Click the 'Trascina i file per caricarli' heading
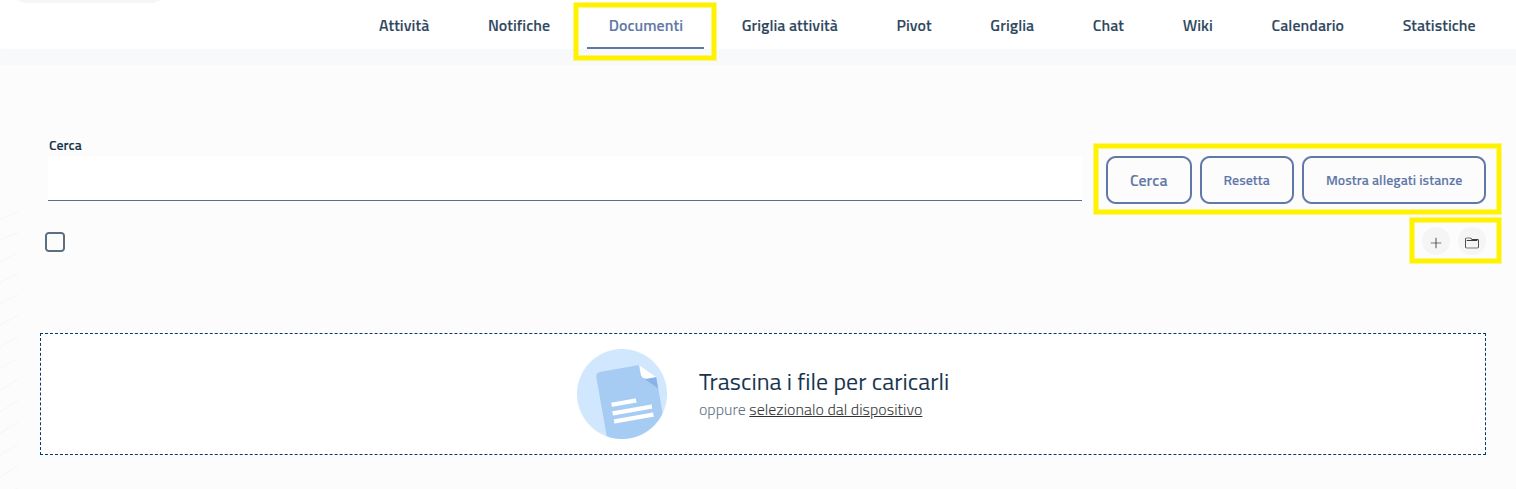 [x=823, y=382]
